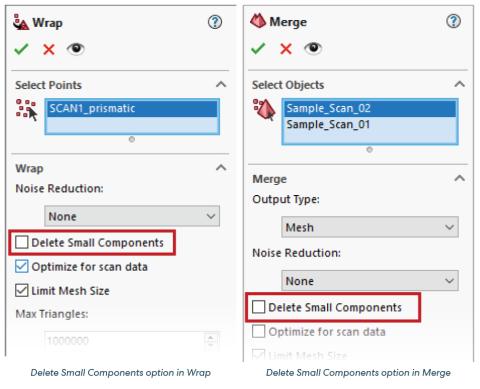This screenshot has height=389, width=480.
Task: Toggle preview eye in Wrap panel
Action: [x=76, y=49]
